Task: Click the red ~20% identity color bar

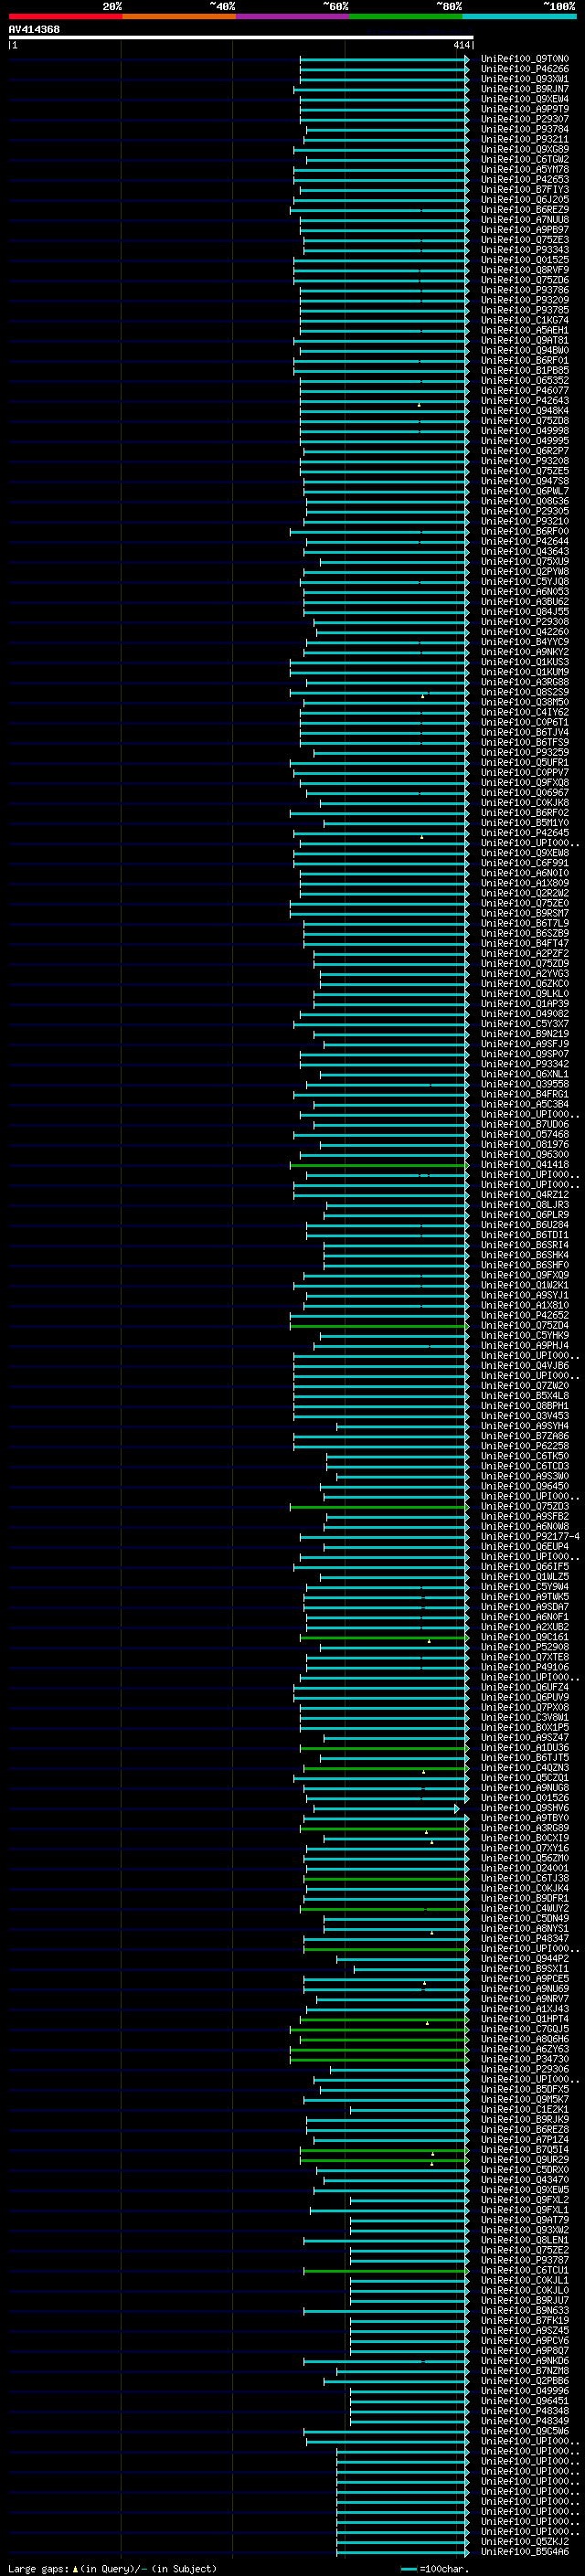Action: 65,16
